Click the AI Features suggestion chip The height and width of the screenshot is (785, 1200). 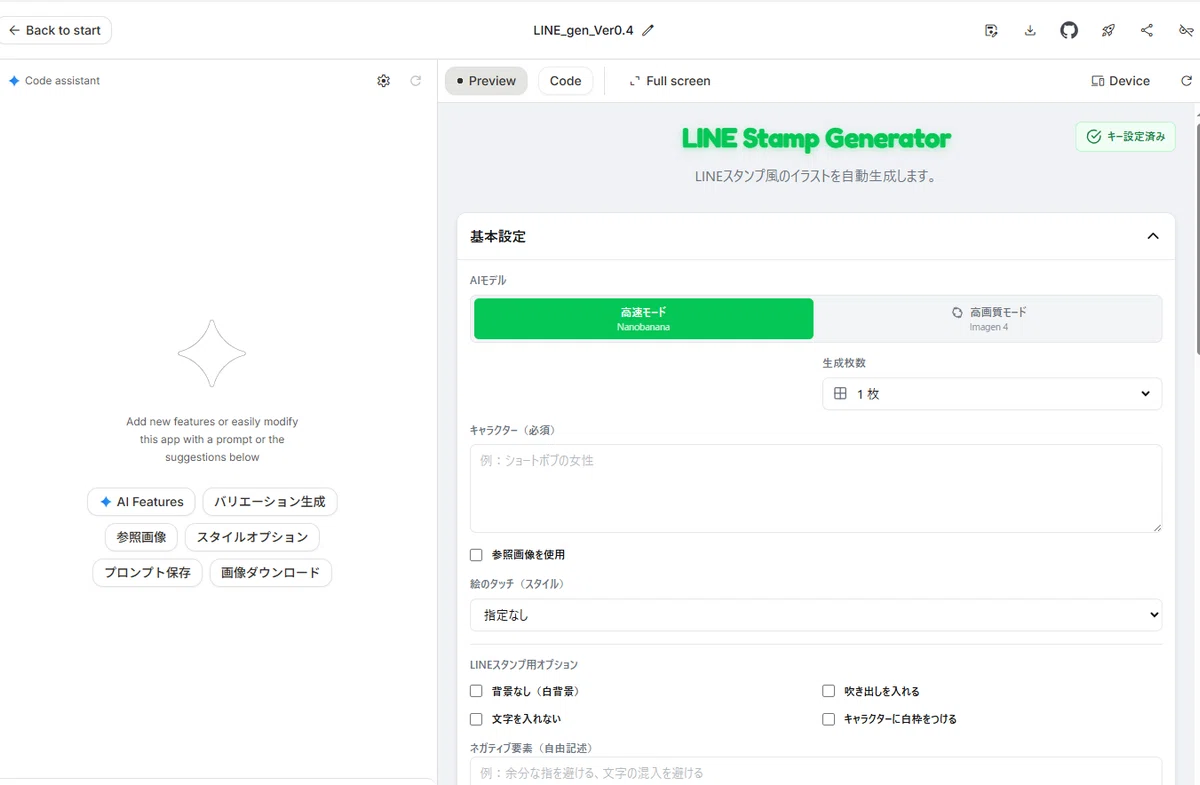[x=141, y=502]
